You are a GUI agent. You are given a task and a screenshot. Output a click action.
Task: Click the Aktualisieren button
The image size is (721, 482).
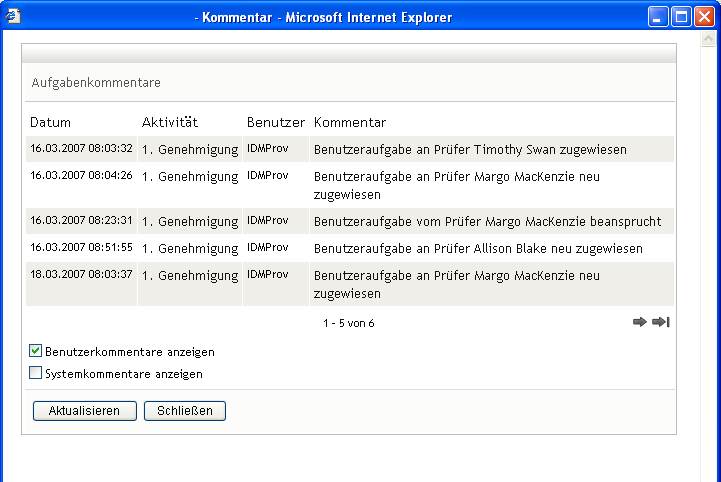pos(85,411)
